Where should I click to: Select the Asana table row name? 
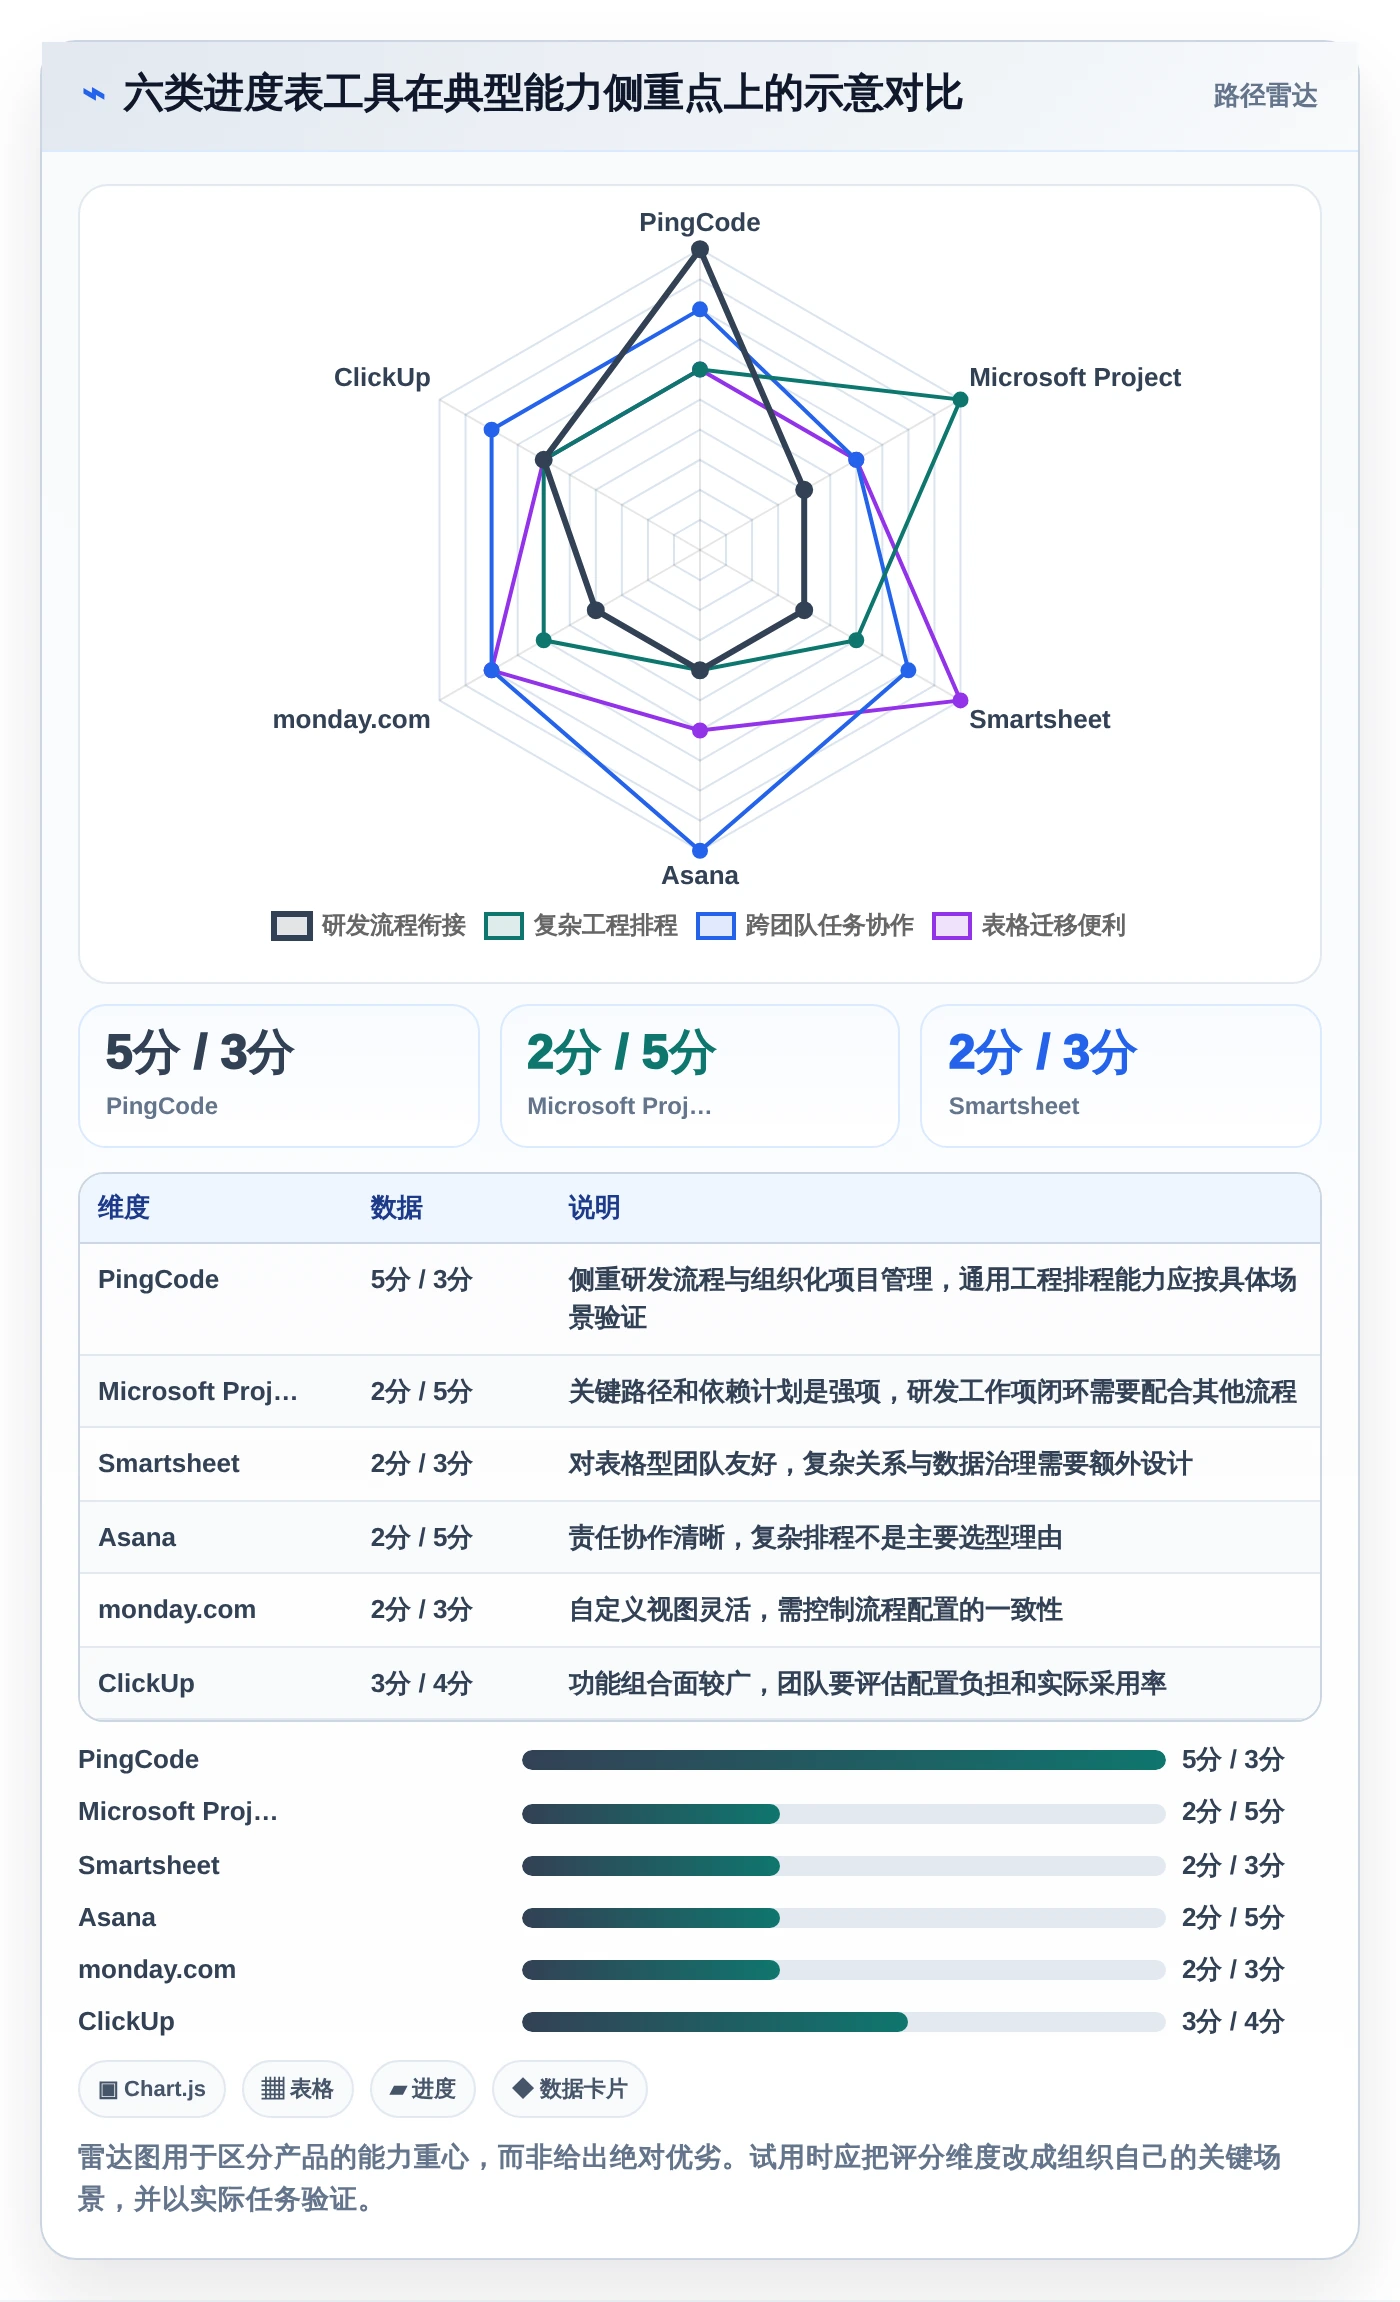pyautogui.click(x=137, y=1538)
